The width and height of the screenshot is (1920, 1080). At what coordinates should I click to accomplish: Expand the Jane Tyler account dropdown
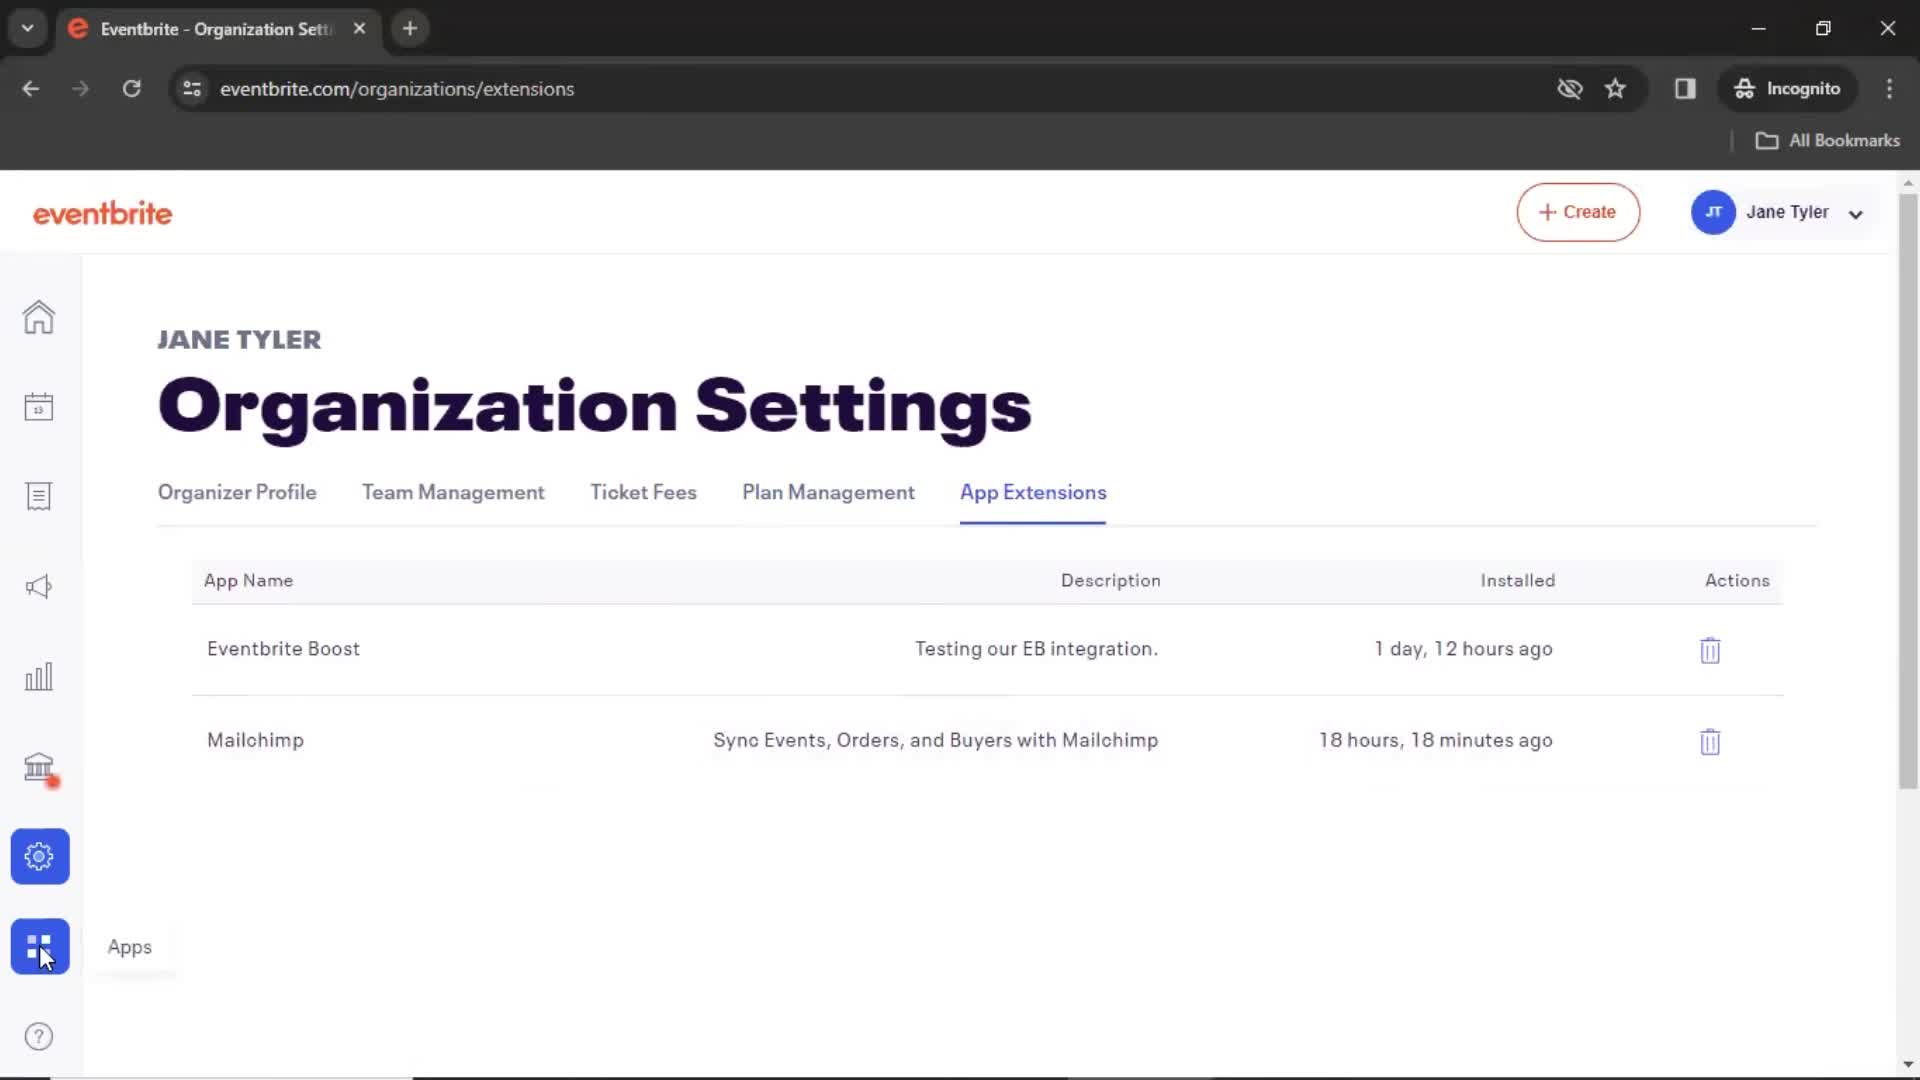click(1855, 214)
